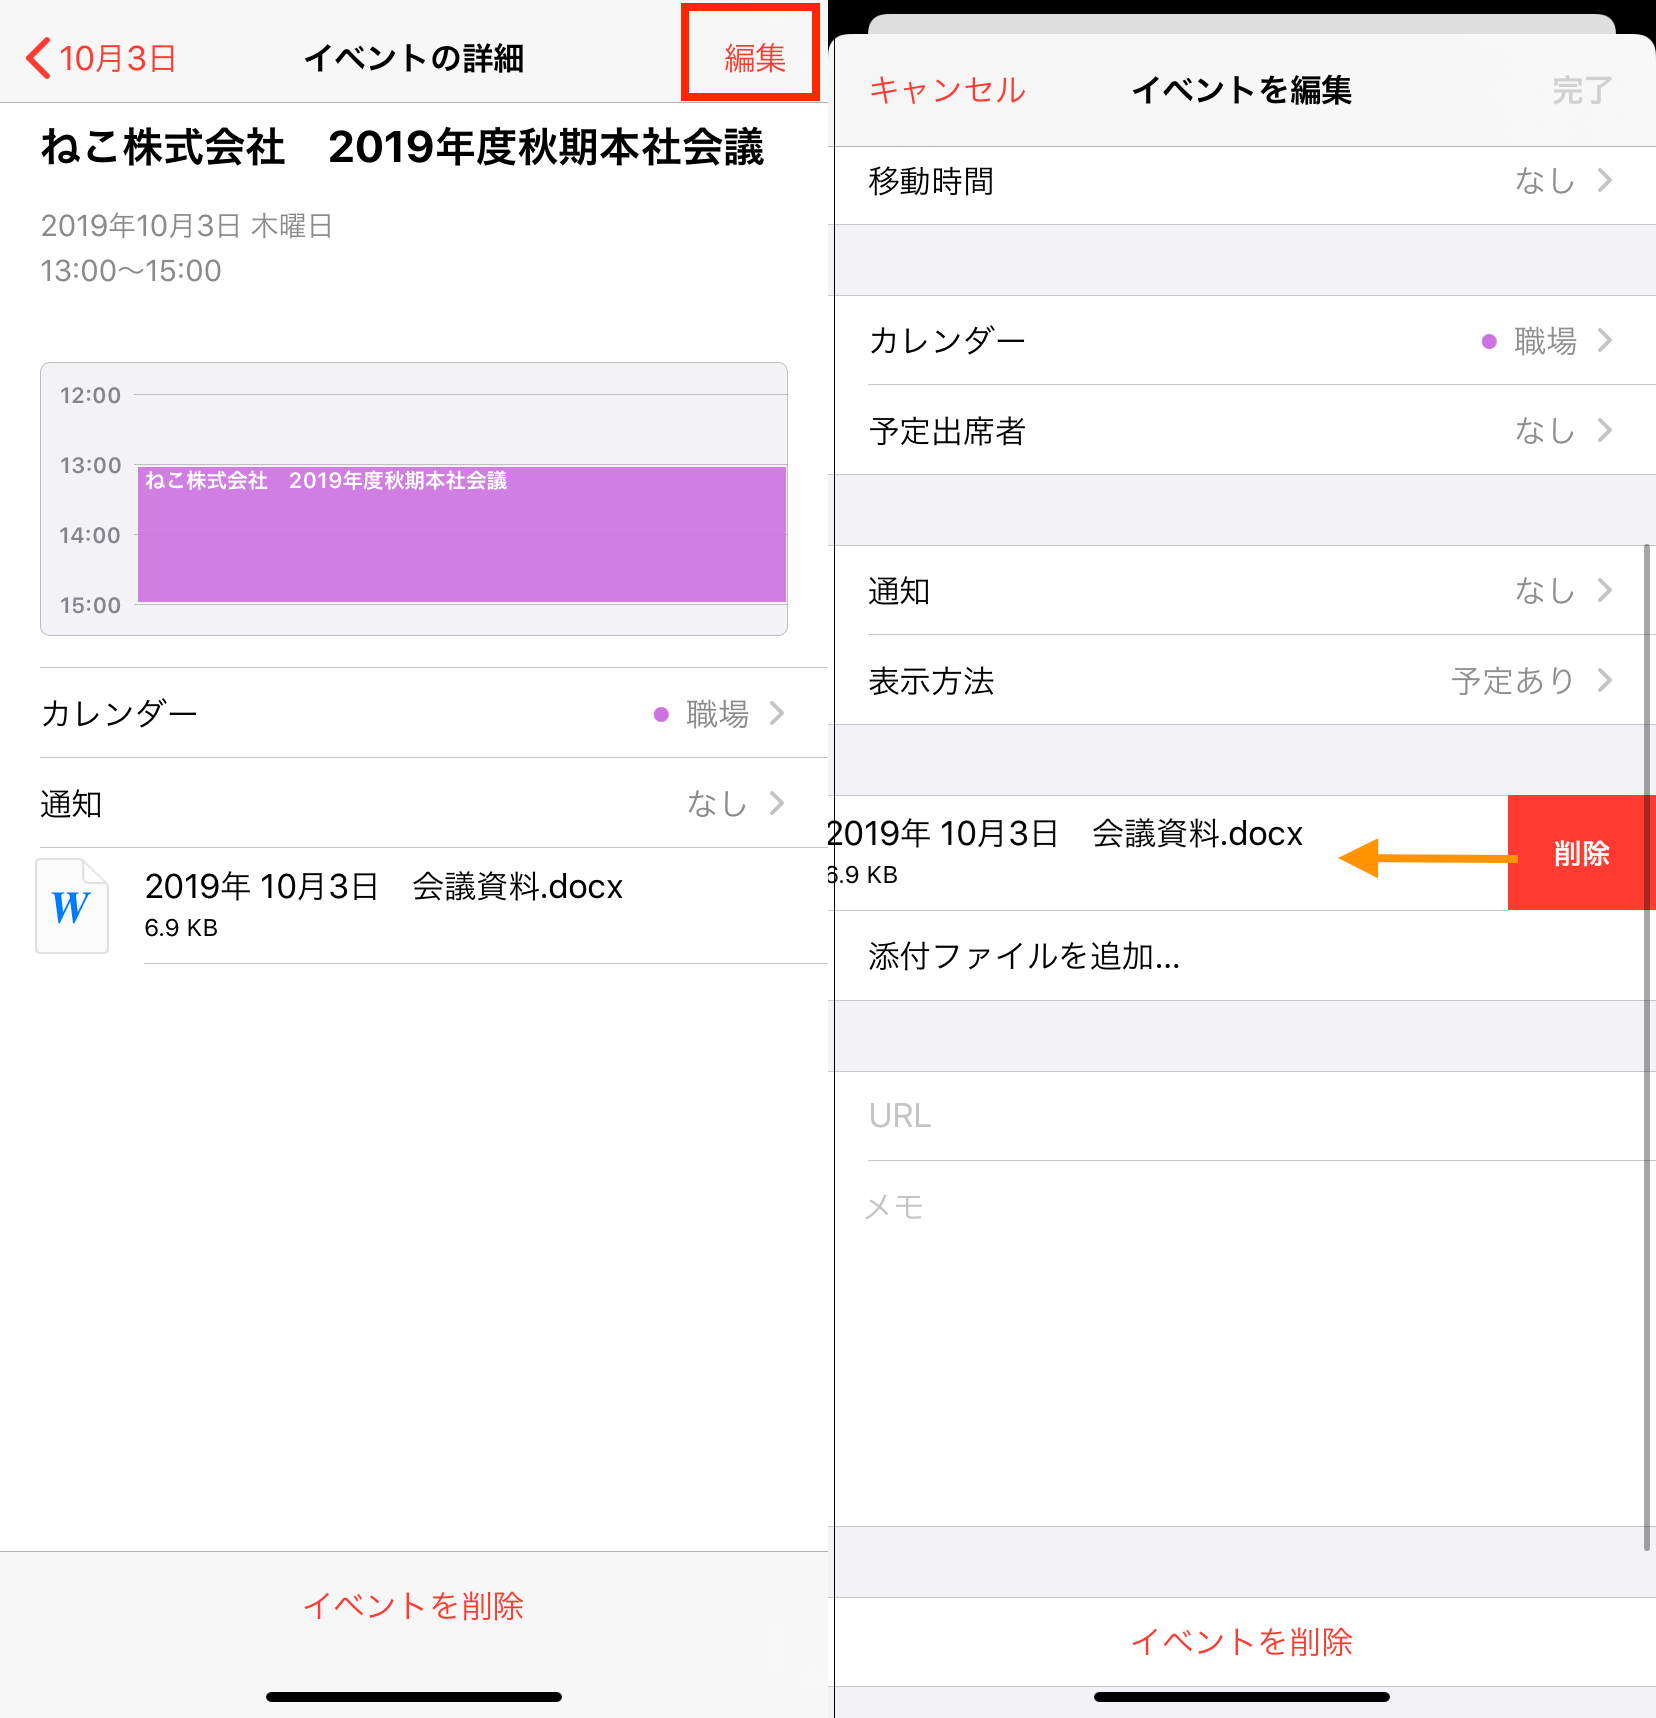Viewport: 1656px width, 1718px height.
Task: Tap the Word document file icon
Action: pos(72,906)
